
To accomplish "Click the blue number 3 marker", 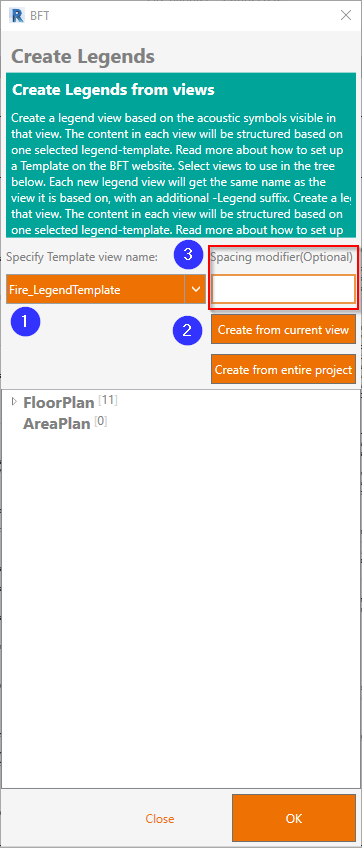I will (x=188, y=255).
